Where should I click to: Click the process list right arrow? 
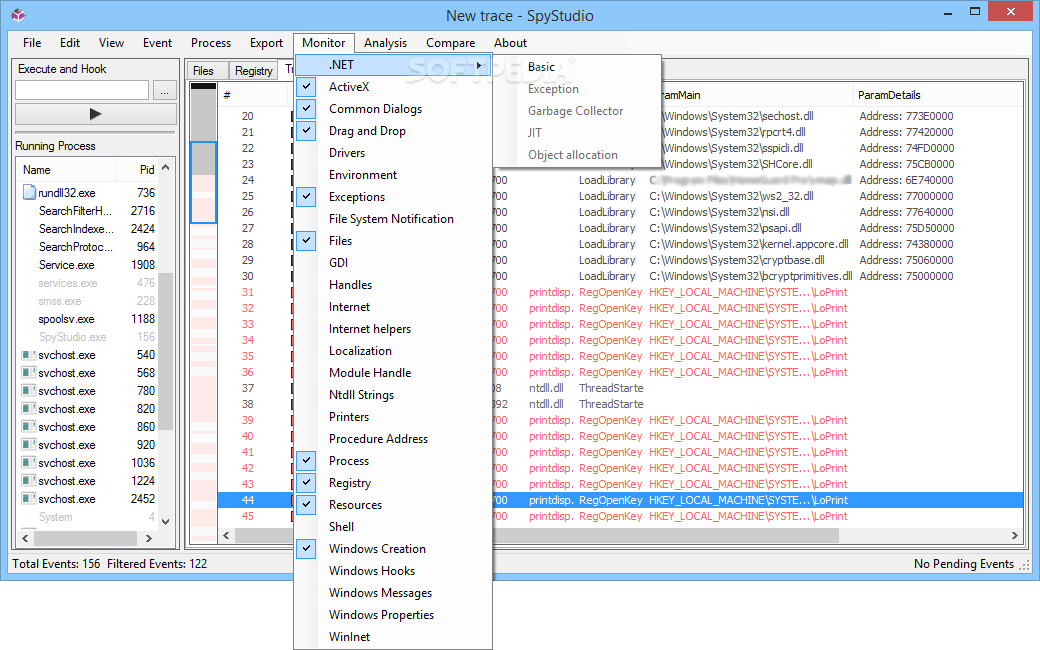click(149, 538)
